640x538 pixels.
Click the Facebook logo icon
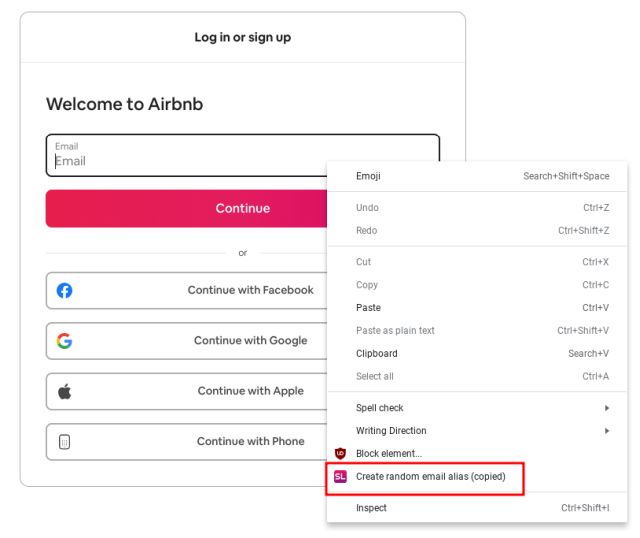(x=64, y=290)
